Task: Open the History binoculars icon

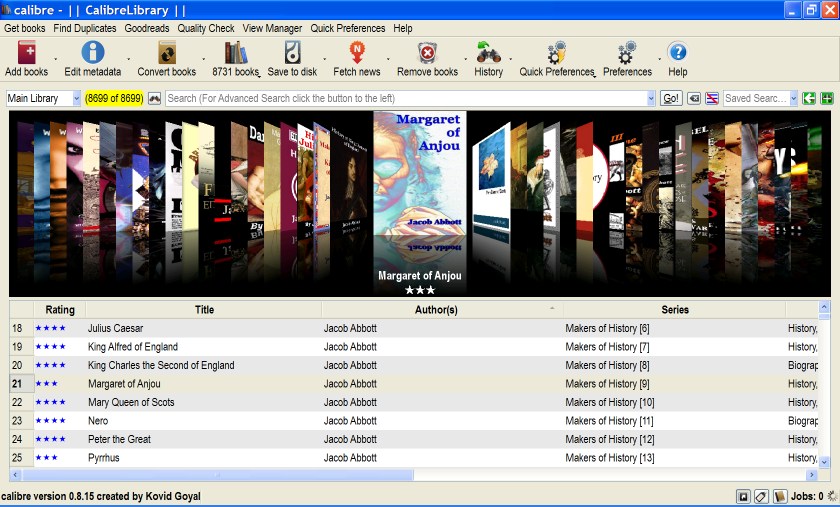Action: [x=488, y=53]
